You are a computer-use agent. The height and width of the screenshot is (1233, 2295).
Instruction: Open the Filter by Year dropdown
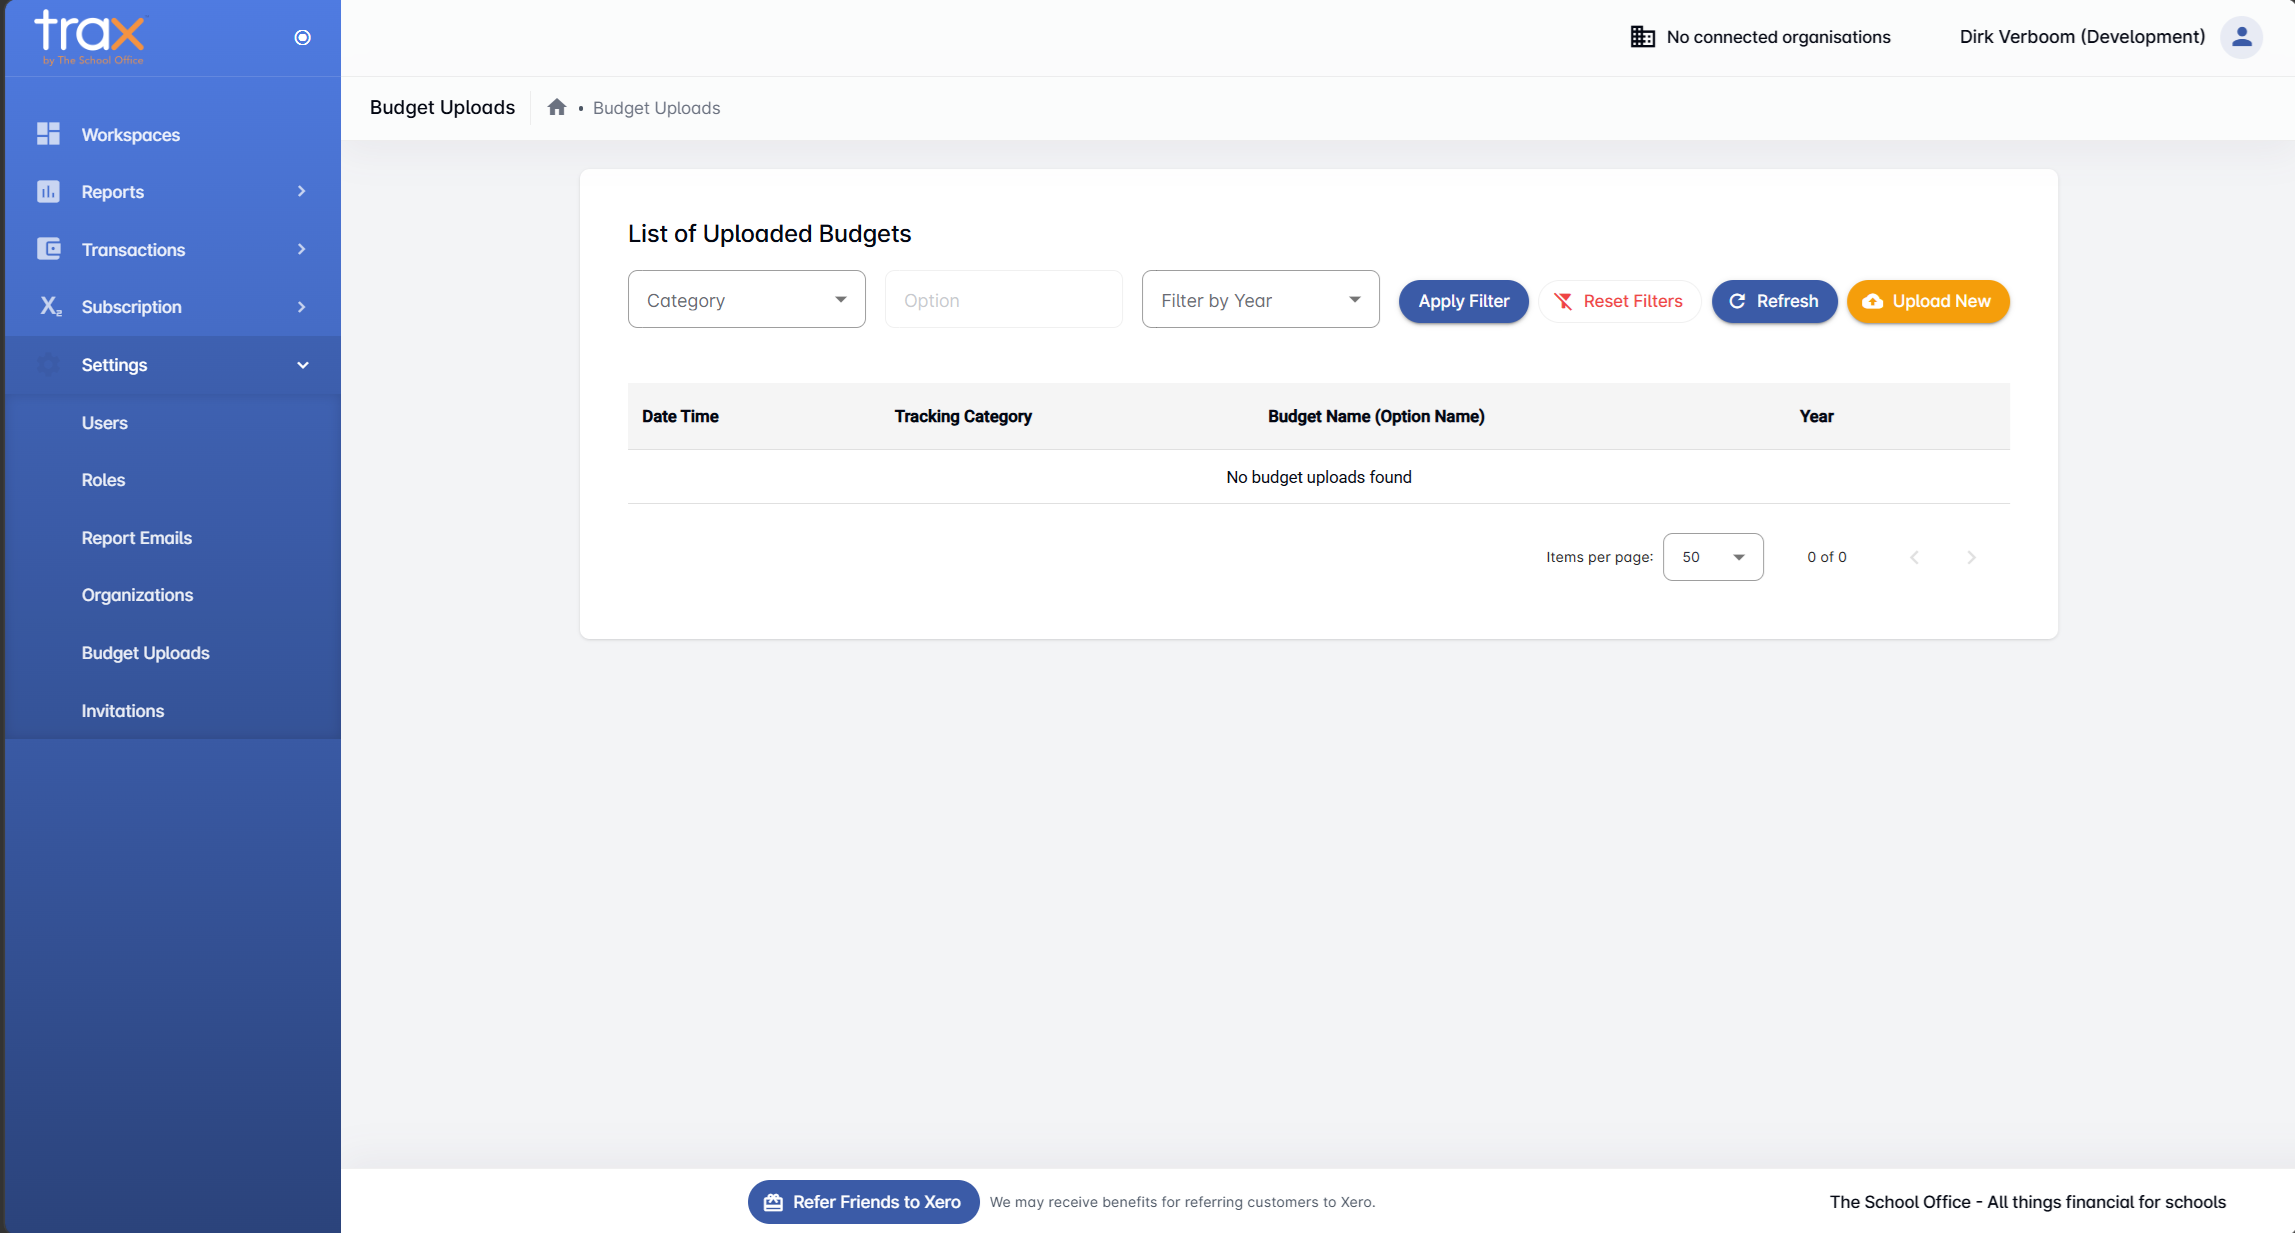point(1260,299)
